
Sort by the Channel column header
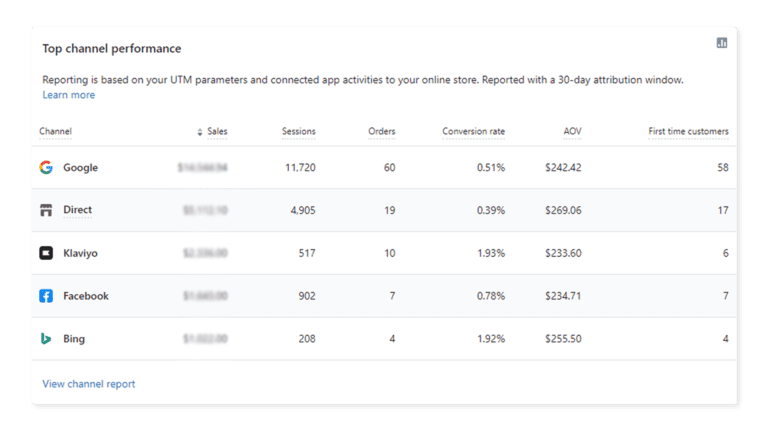55,131
